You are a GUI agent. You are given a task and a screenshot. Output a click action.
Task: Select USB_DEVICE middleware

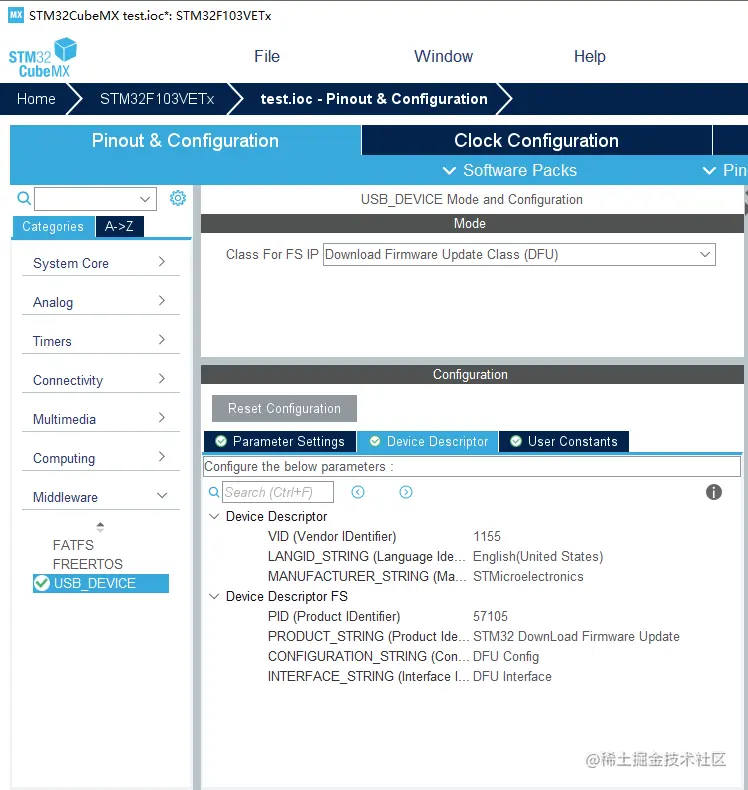click(x=101, y=583)
